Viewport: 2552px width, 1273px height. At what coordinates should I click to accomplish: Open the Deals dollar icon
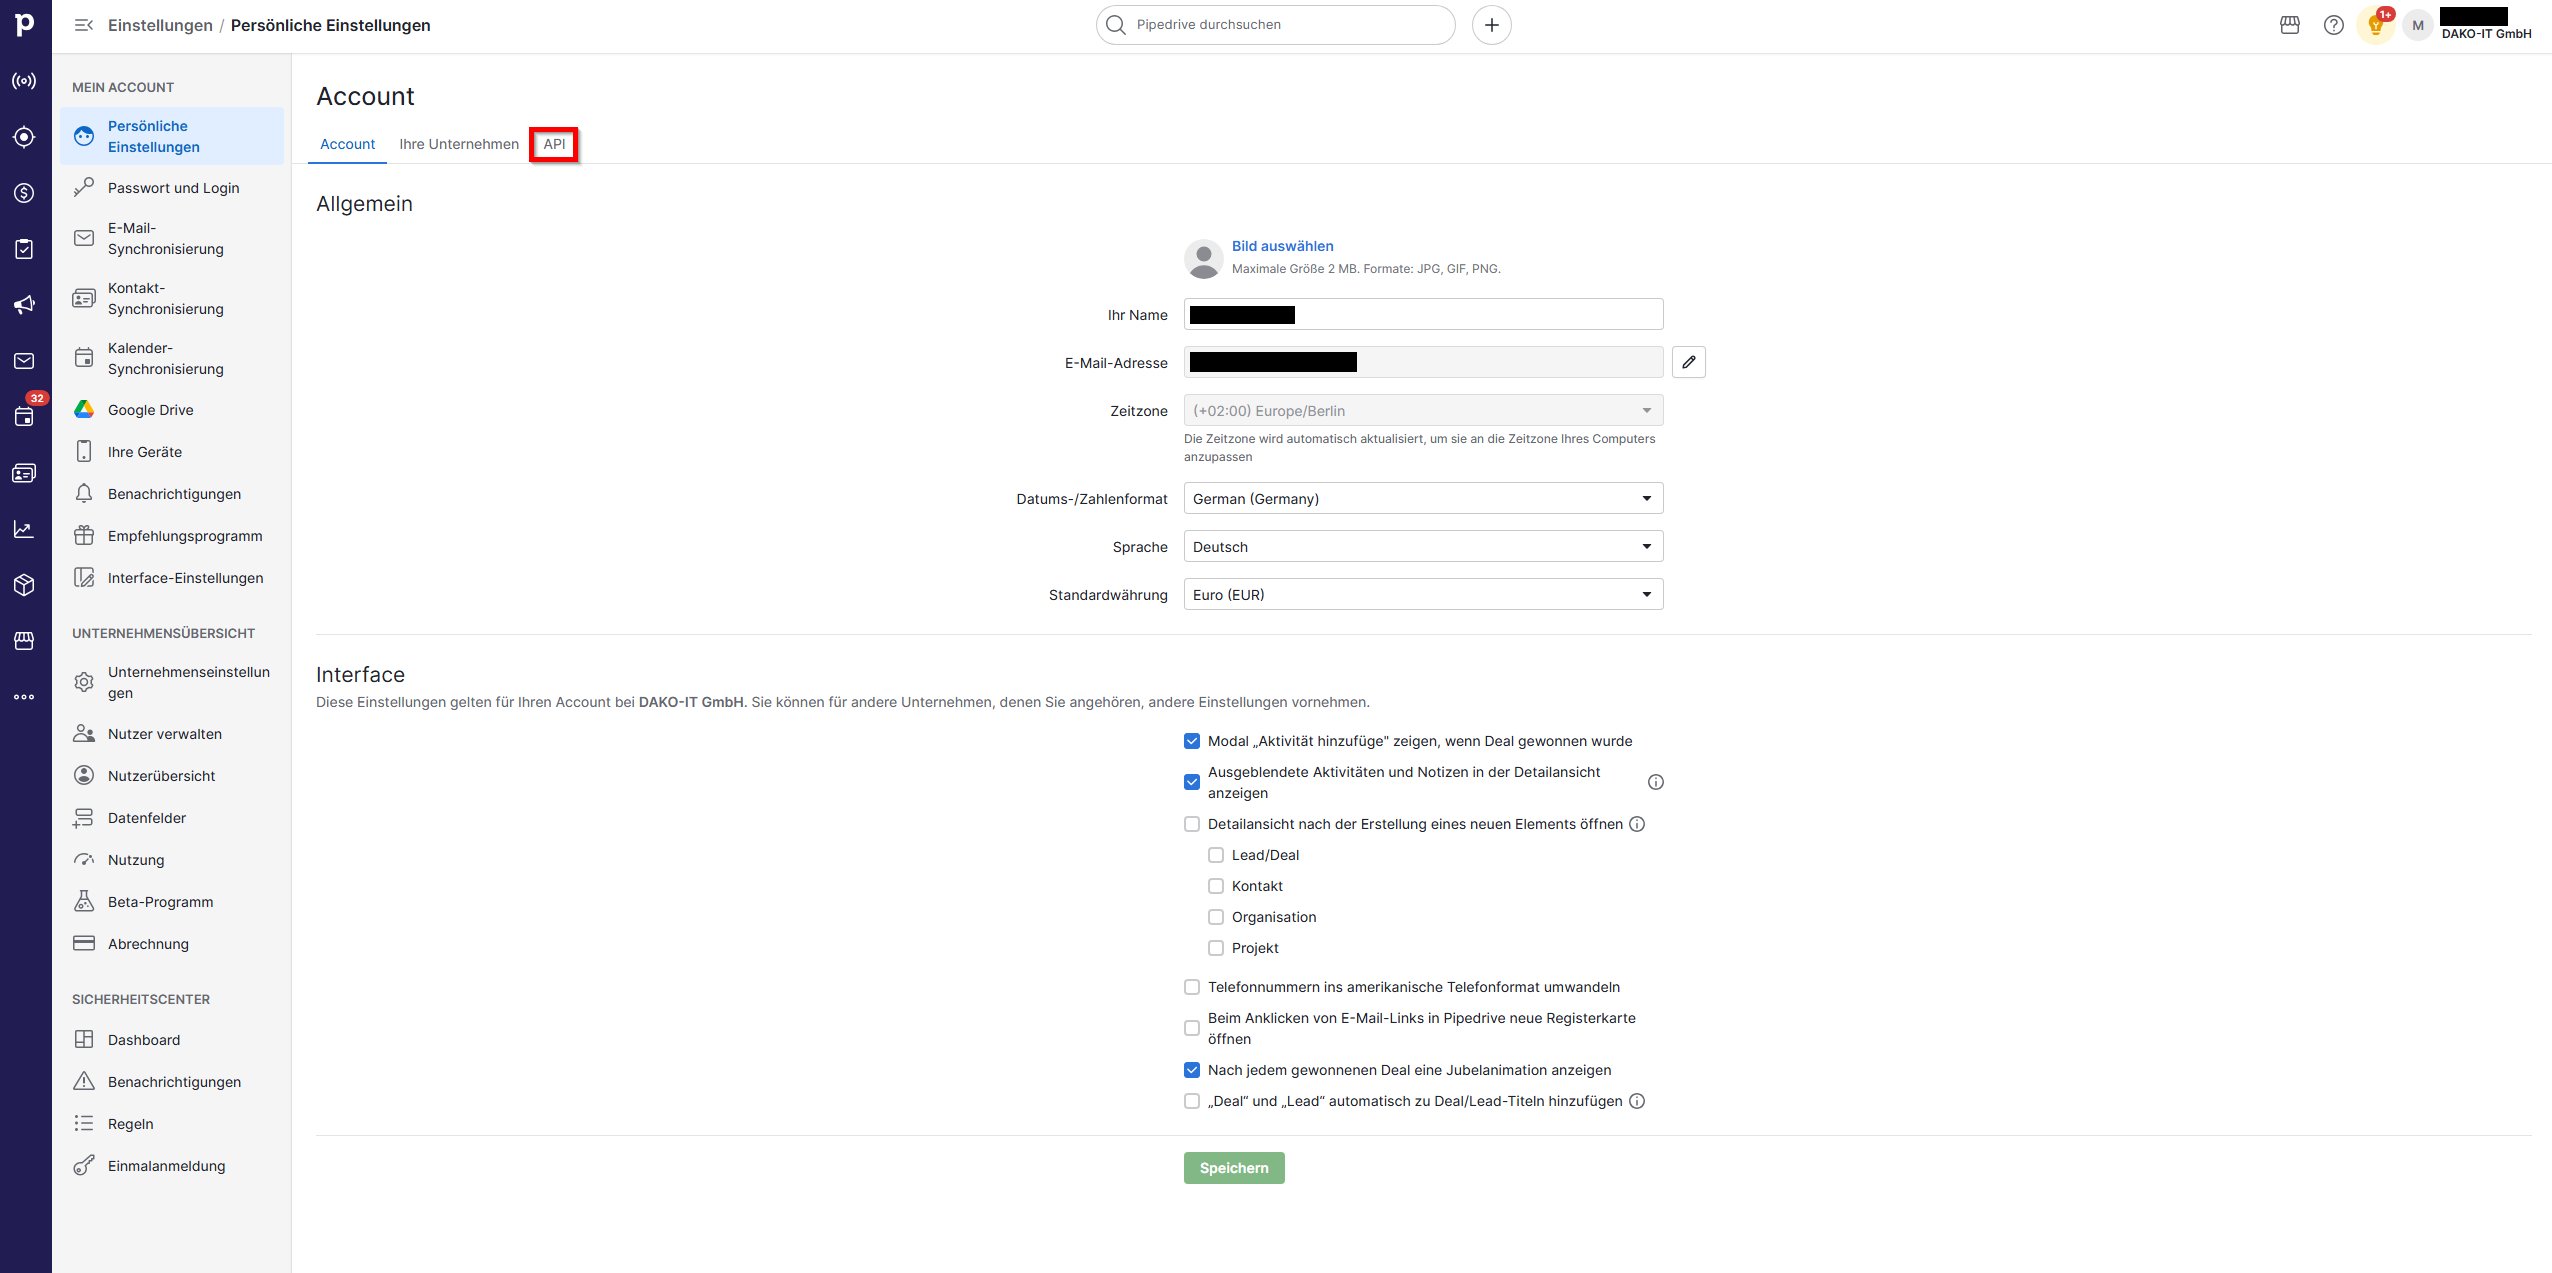point(25,193)
